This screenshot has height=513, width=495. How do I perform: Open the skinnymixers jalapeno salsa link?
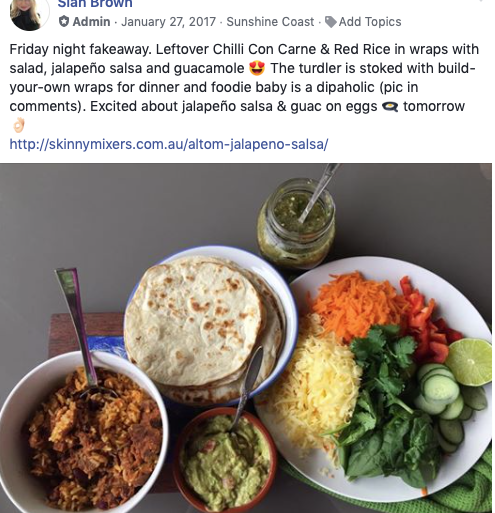(169, 144)
